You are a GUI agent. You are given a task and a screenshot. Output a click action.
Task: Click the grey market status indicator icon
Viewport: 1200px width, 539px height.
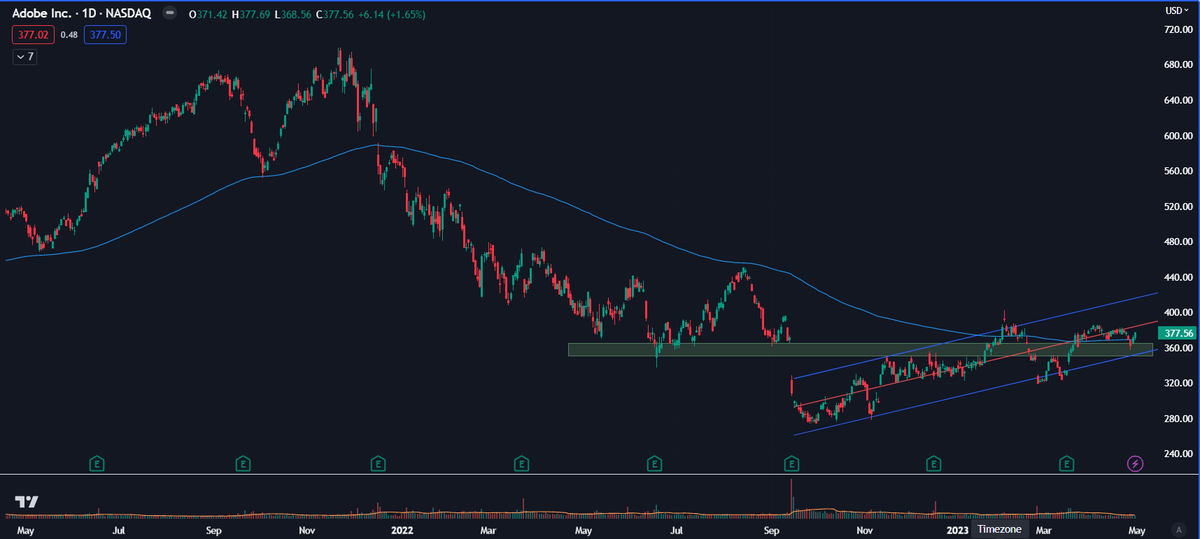click(168, 15)
